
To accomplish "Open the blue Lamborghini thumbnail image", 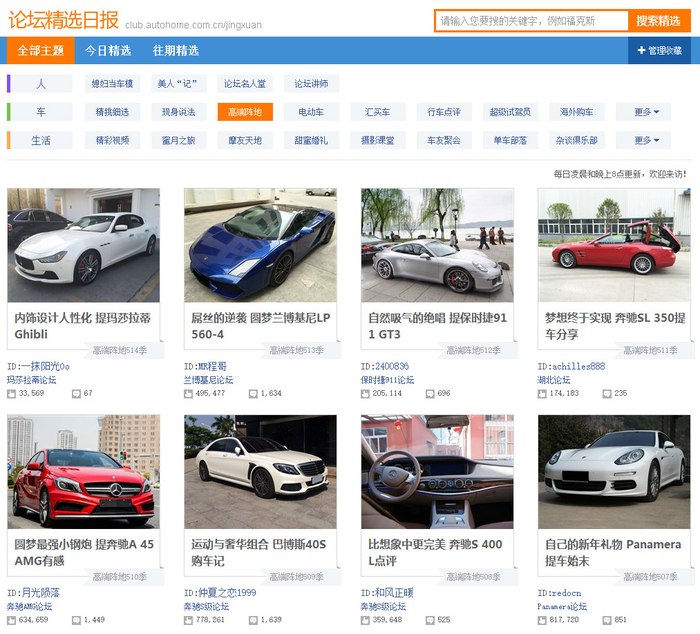I will coord(260,245).
